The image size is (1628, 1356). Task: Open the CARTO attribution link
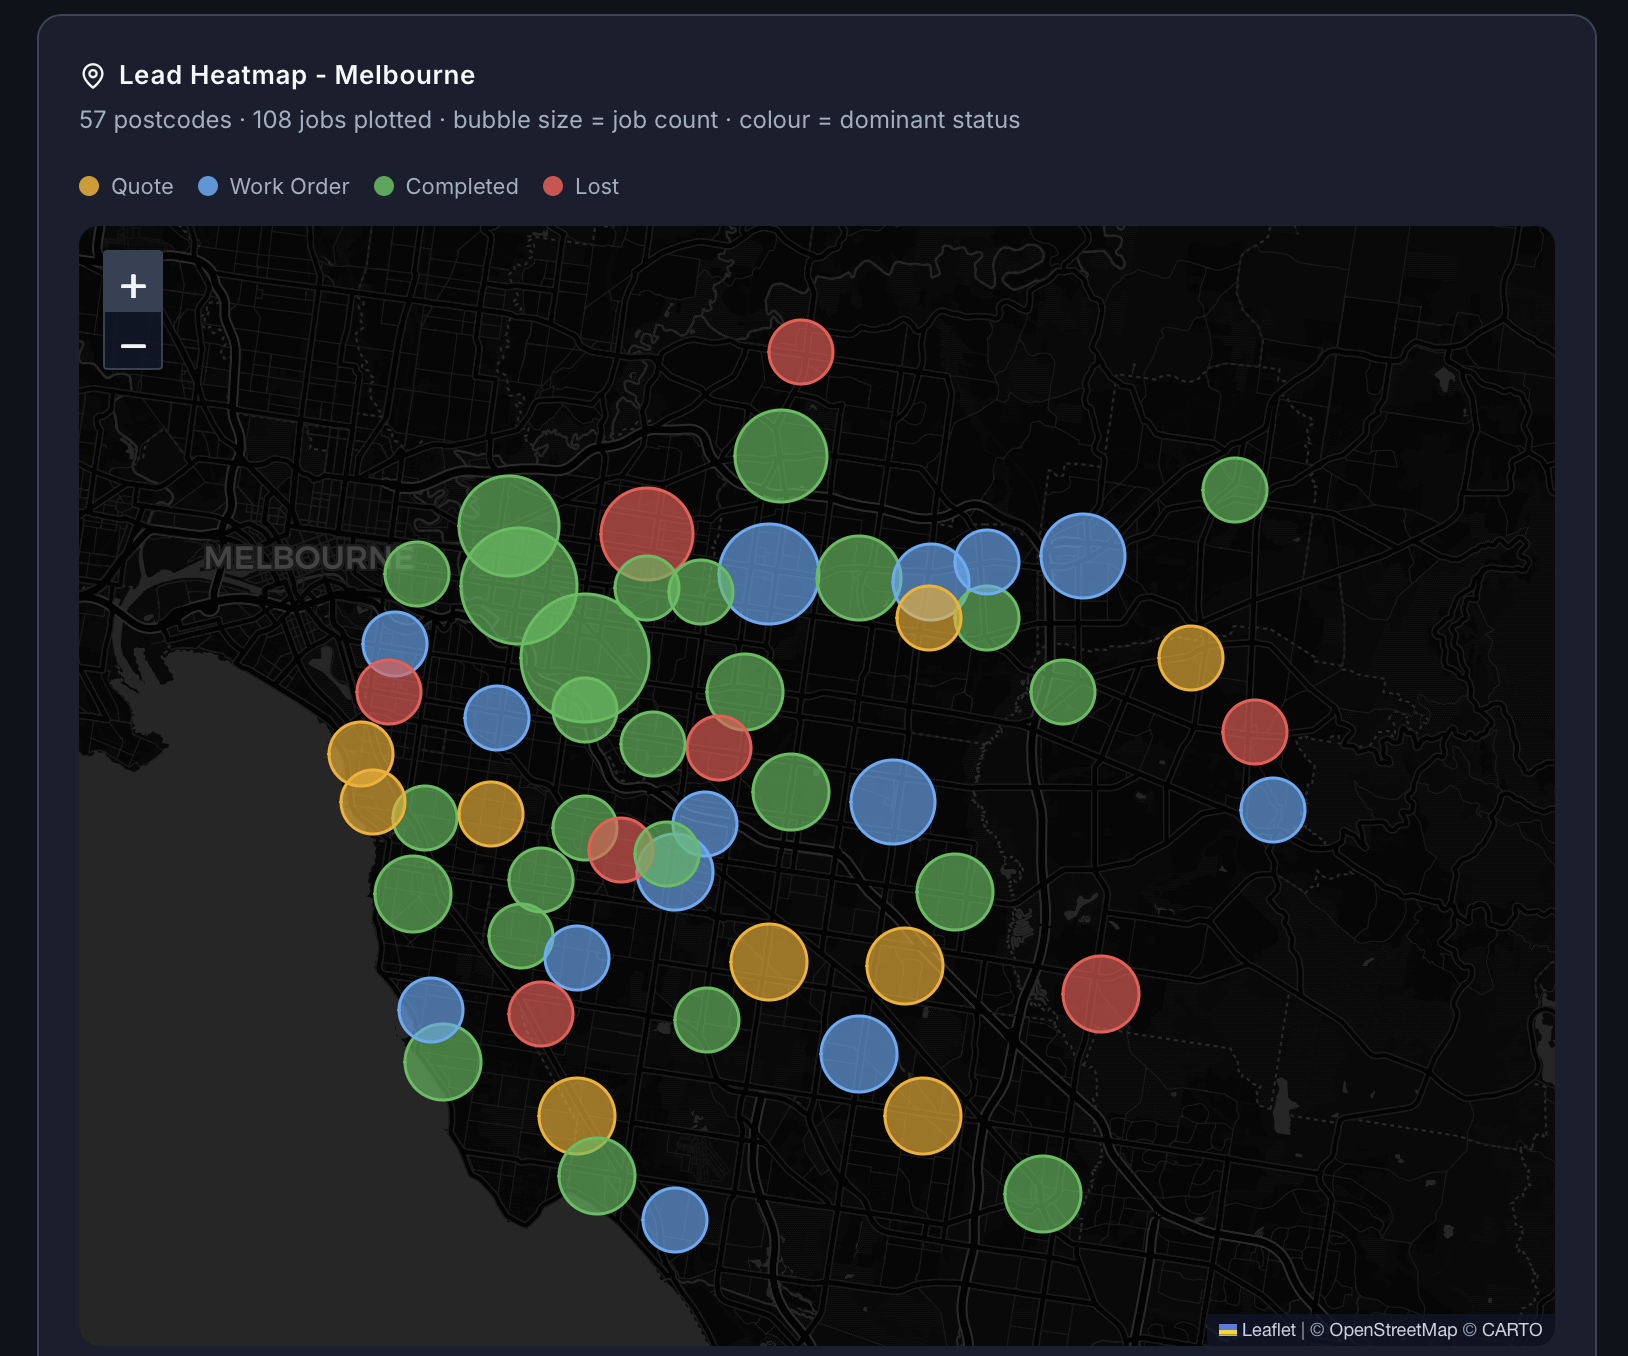pyautogui.click(x=1512, y=1330)
